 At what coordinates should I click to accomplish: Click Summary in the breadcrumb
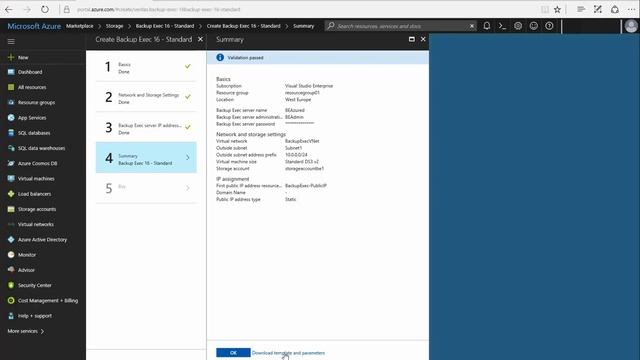point(304,26)
